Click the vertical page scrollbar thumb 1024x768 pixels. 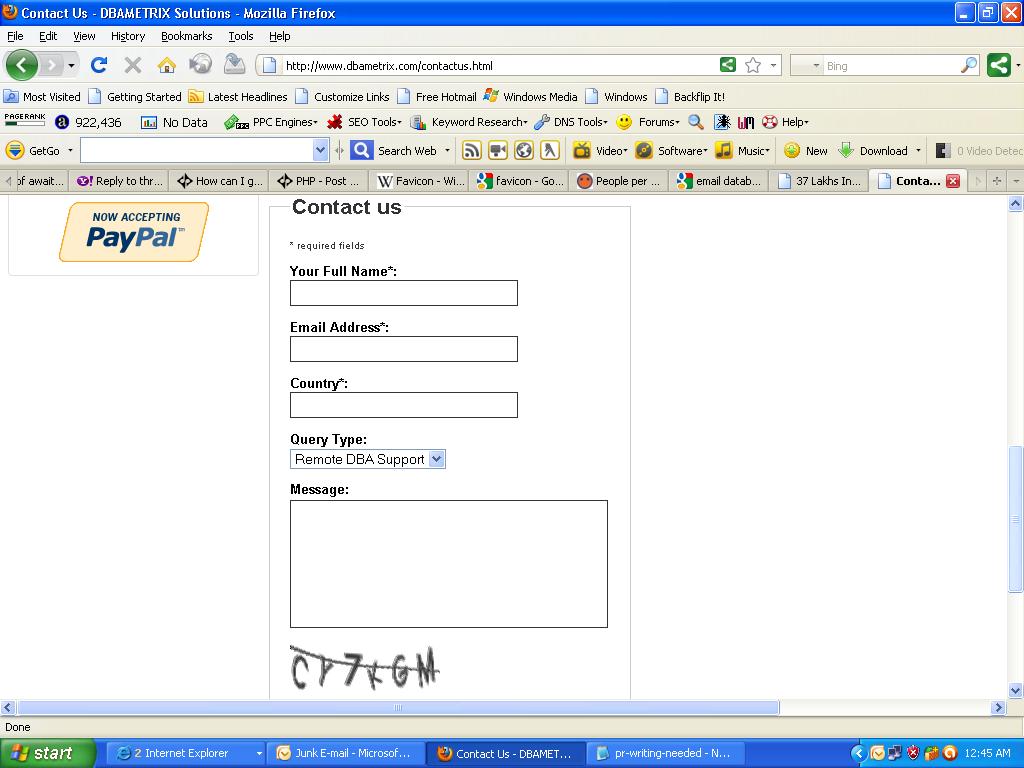(x=1015, y=519)
